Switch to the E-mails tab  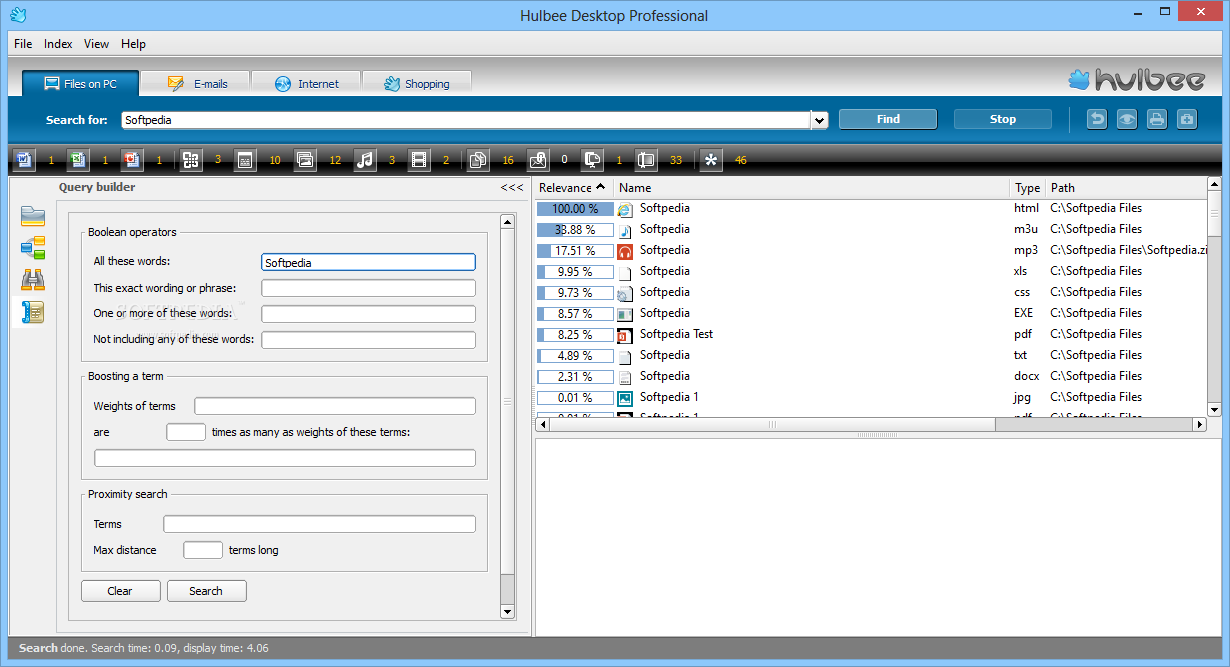coord(196,83)
